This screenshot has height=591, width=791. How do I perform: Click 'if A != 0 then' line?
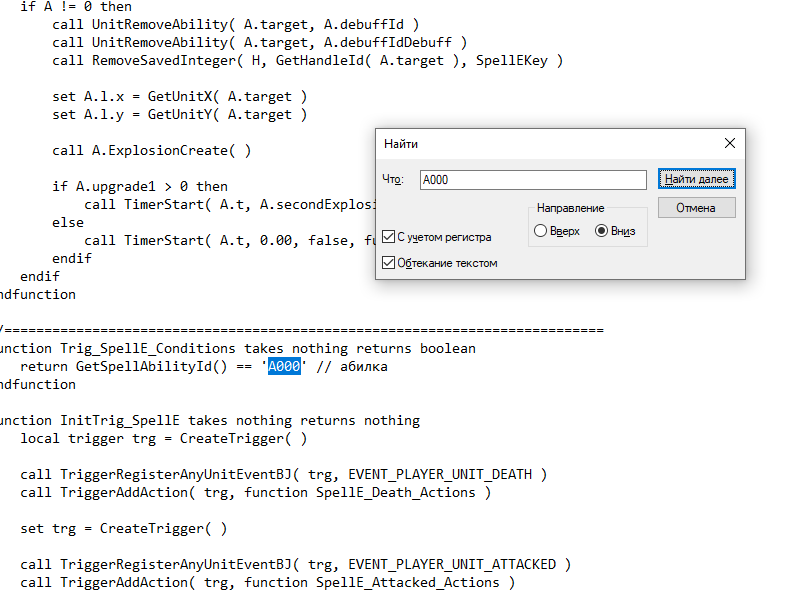coord(76,7)
